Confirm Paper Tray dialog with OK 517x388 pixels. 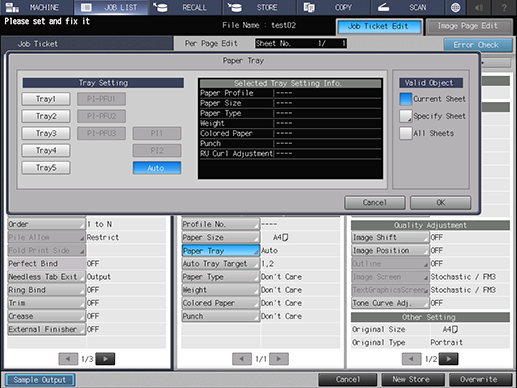[x=441, y=203]
